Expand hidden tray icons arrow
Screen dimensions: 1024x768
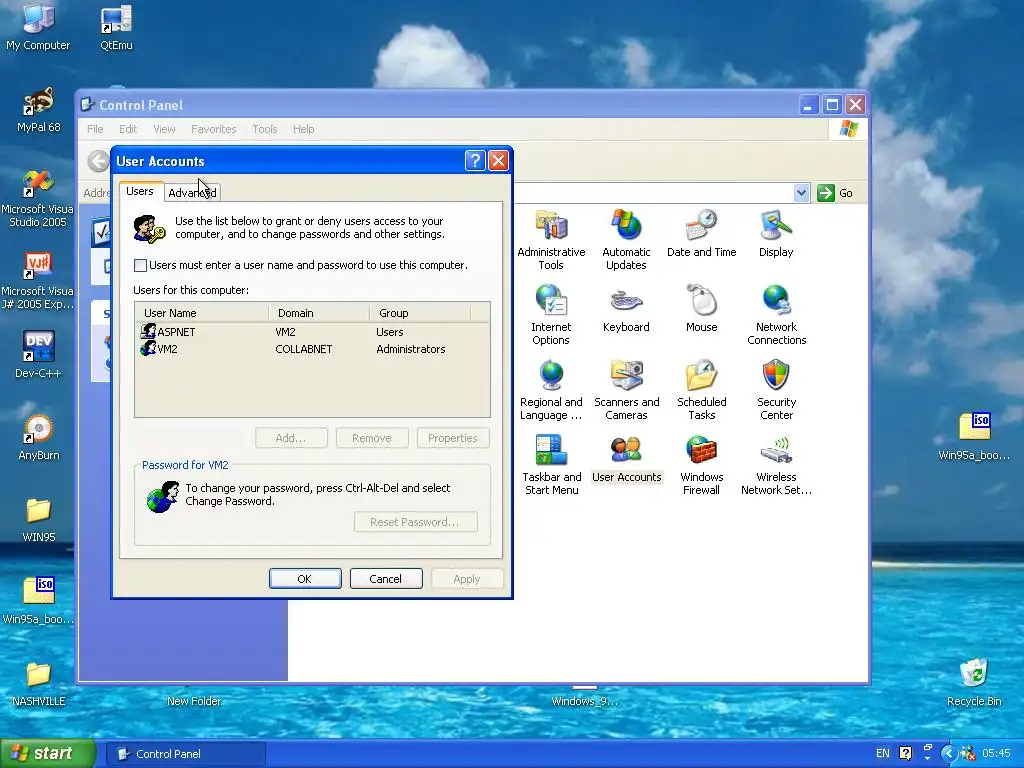tap(949, 754)
